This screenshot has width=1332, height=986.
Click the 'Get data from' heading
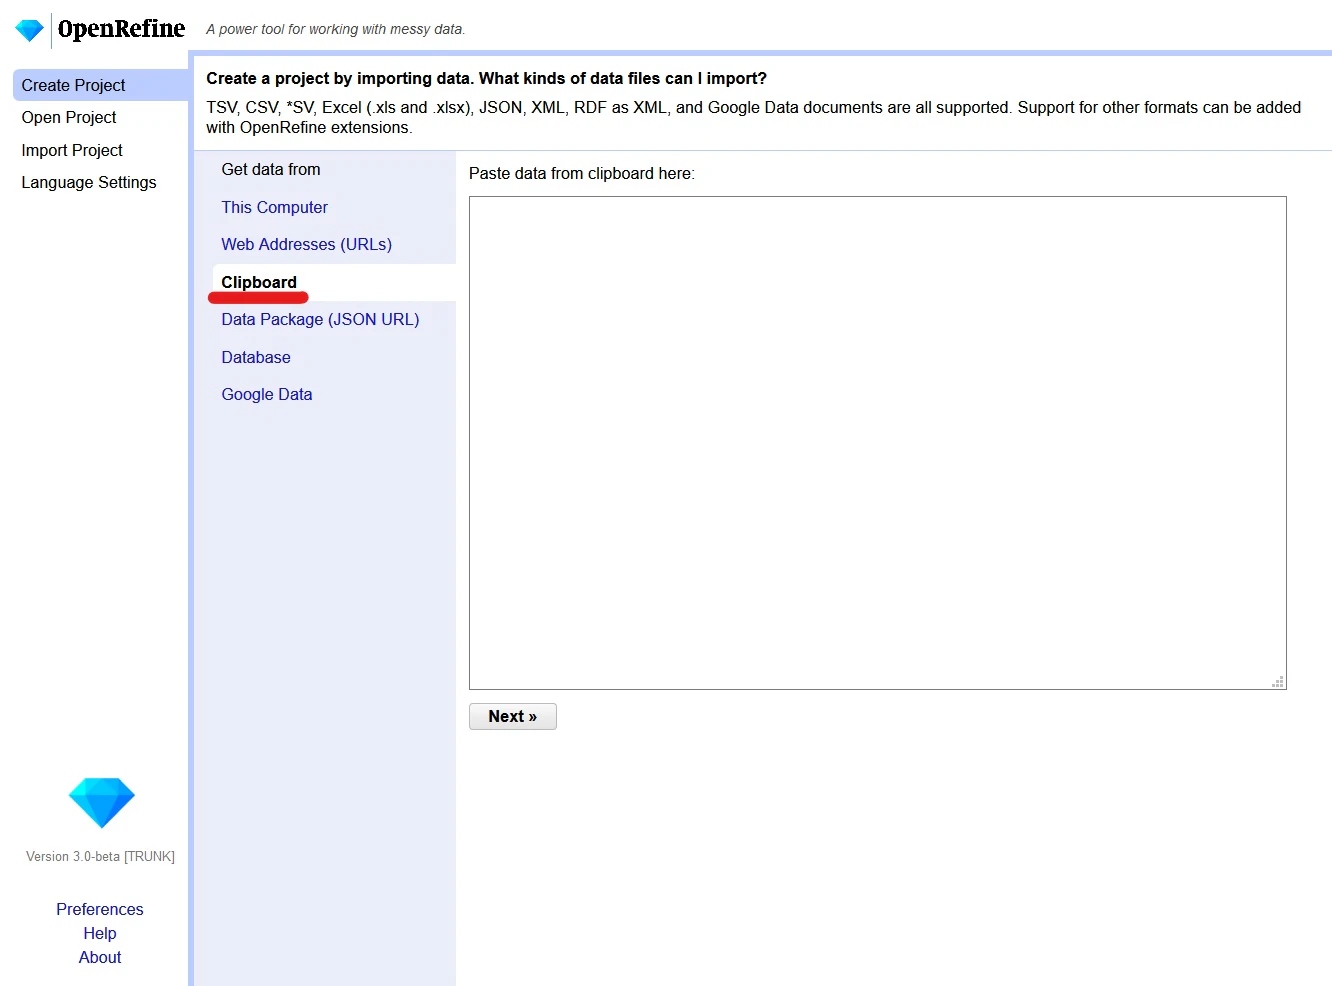point(271,169)
